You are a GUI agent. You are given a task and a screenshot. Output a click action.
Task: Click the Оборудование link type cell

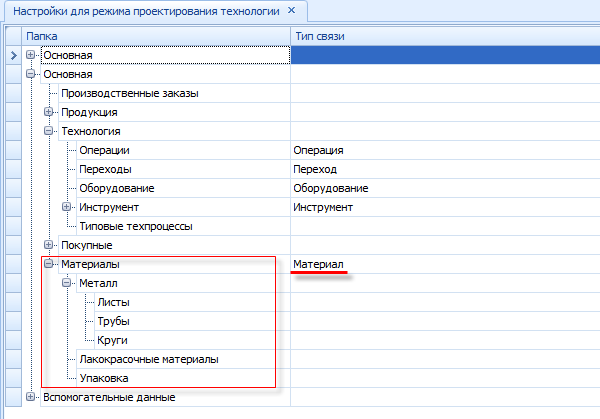pos(331,188)
